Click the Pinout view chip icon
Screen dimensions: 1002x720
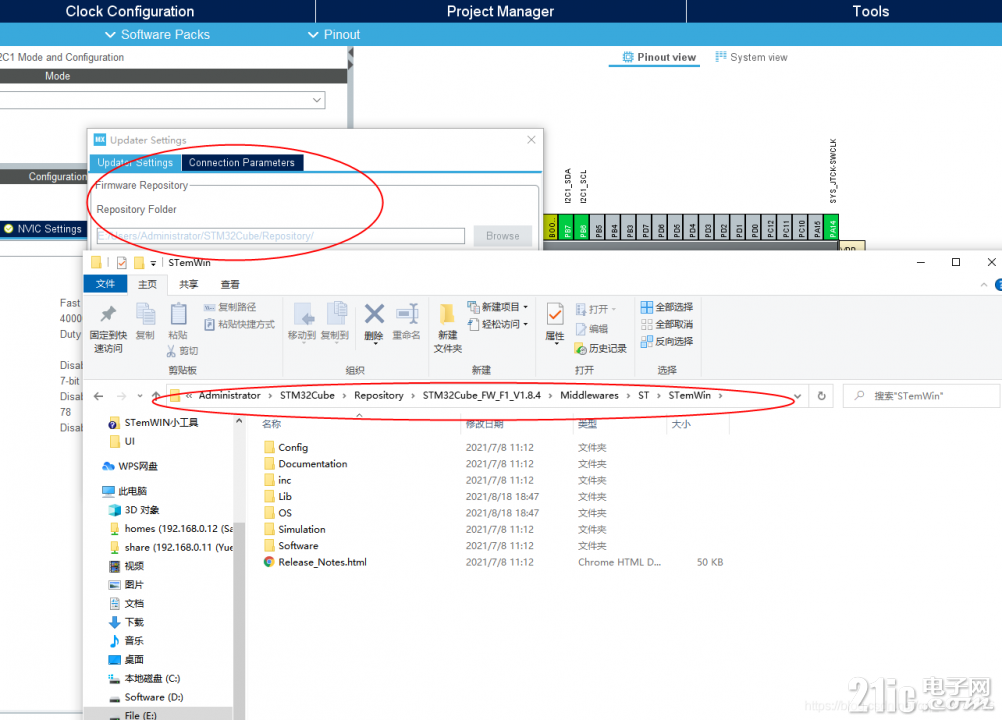click(x=628, y=57)
